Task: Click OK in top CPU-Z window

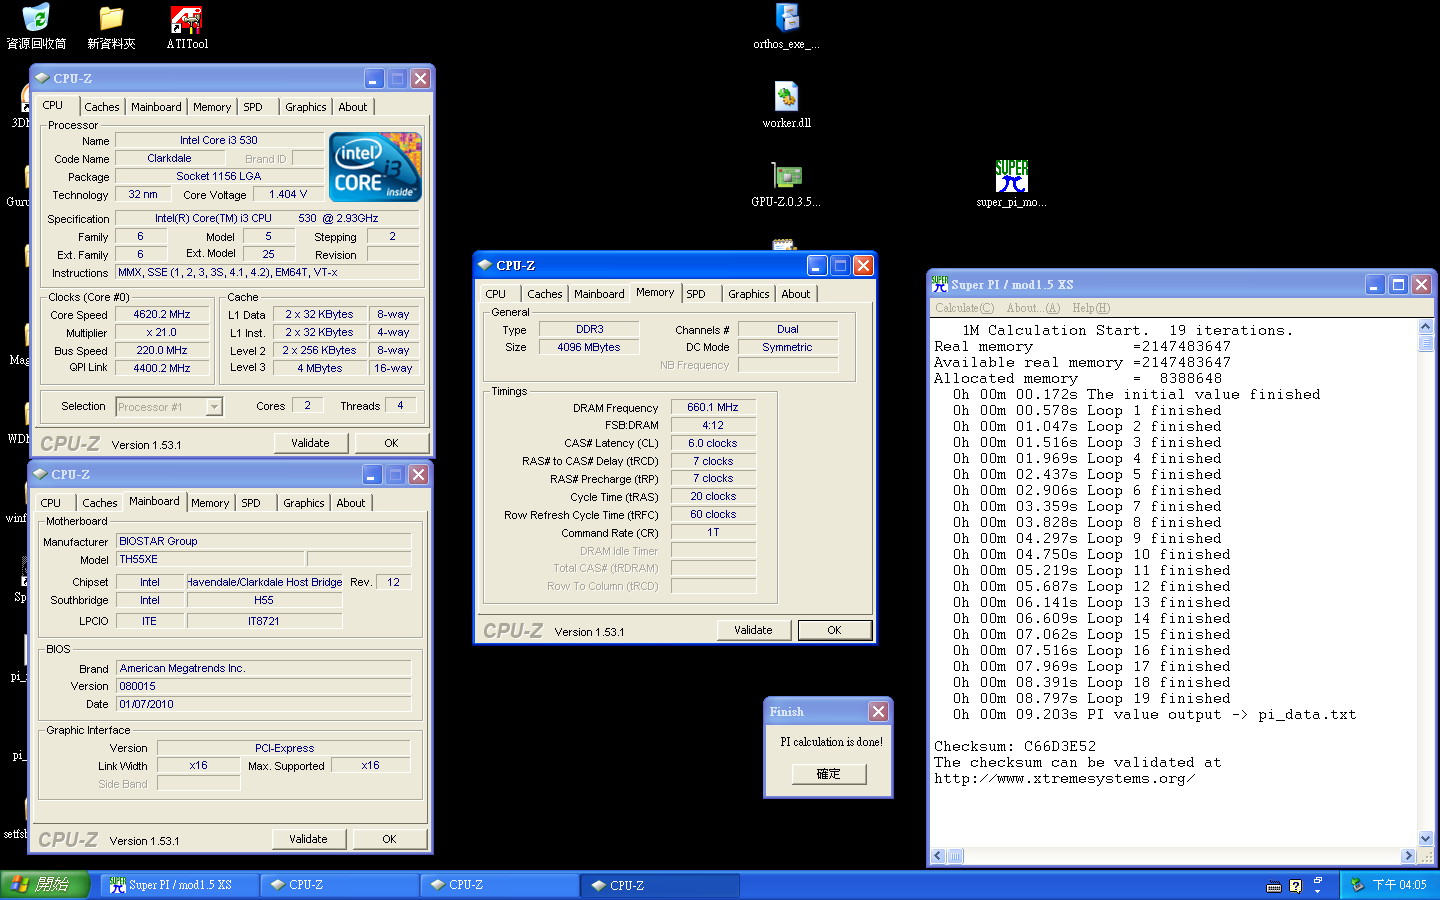Action: pyautogui.click(x=391, y=443)
